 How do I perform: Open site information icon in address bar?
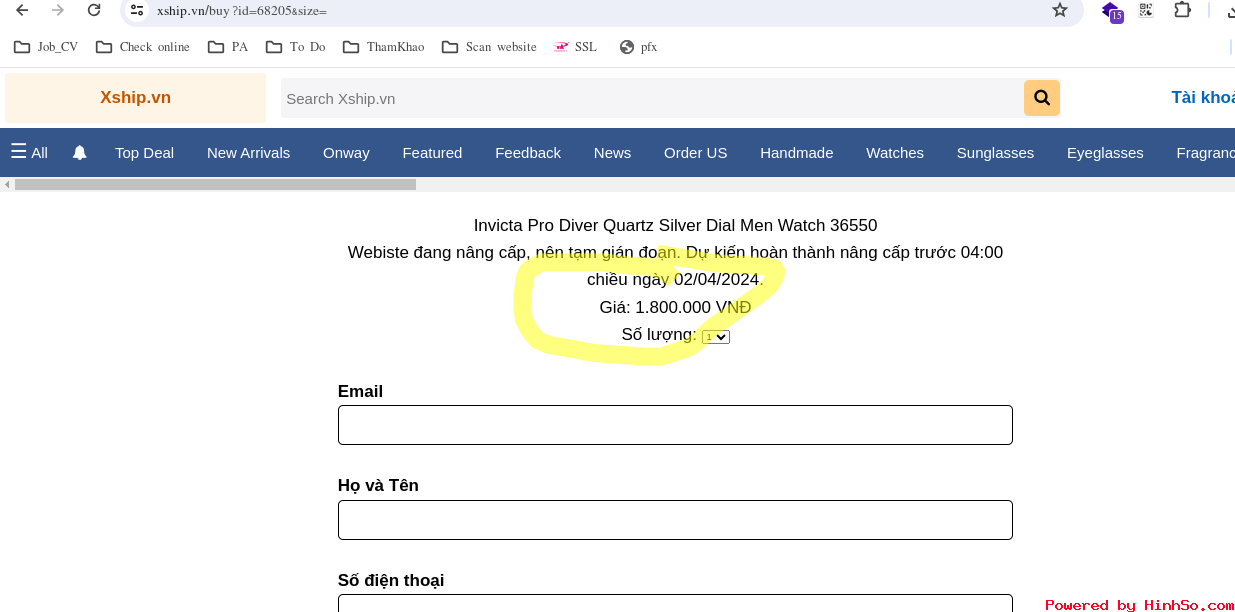click(x=137, y=10)
